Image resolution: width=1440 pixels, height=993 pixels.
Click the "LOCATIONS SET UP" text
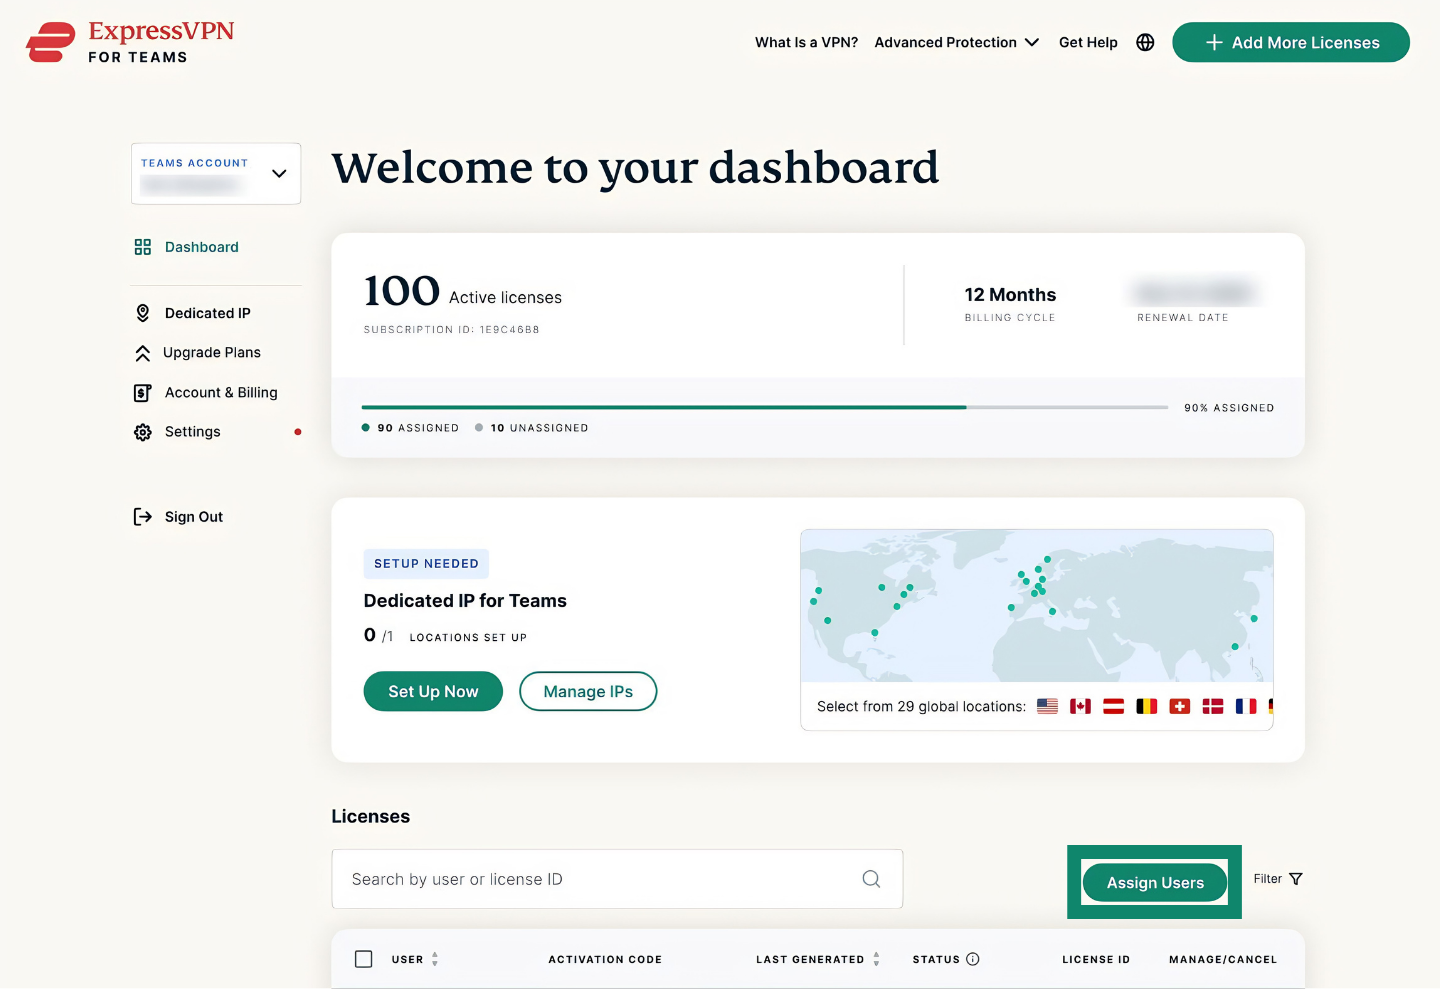(468, 637)
